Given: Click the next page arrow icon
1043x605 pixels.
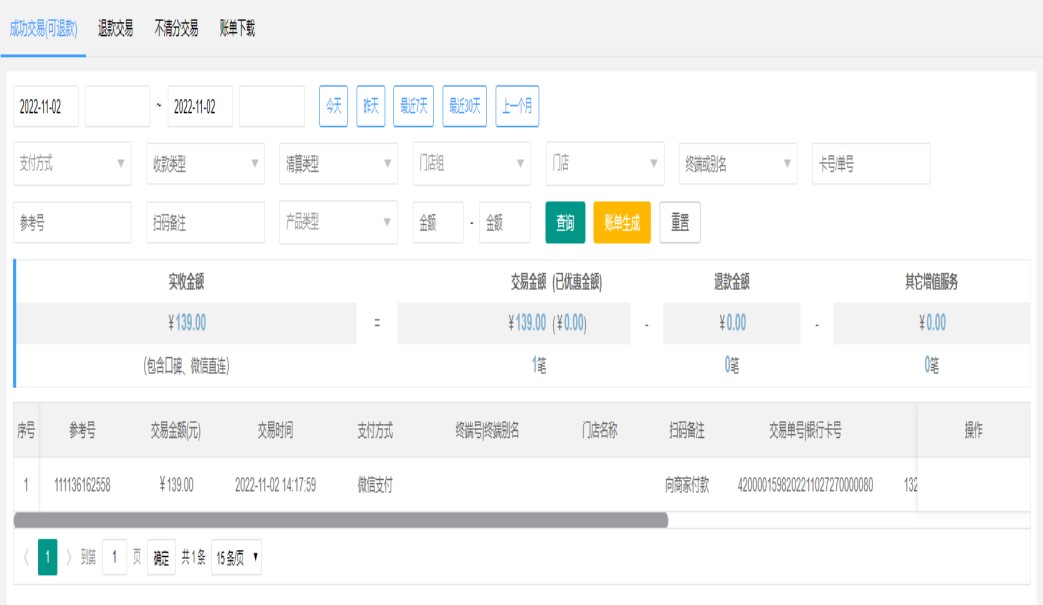Looking at the screenshot, I should click(x=69, y=557).
